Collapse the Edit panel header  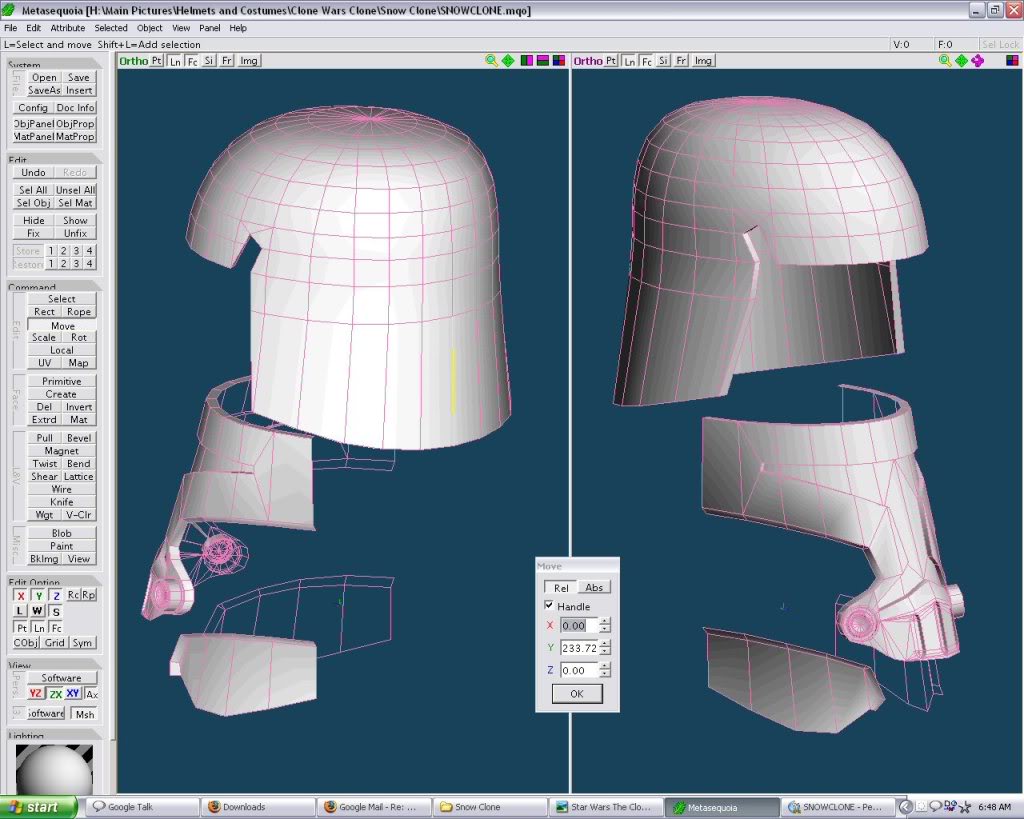click(x=54, y=159)
